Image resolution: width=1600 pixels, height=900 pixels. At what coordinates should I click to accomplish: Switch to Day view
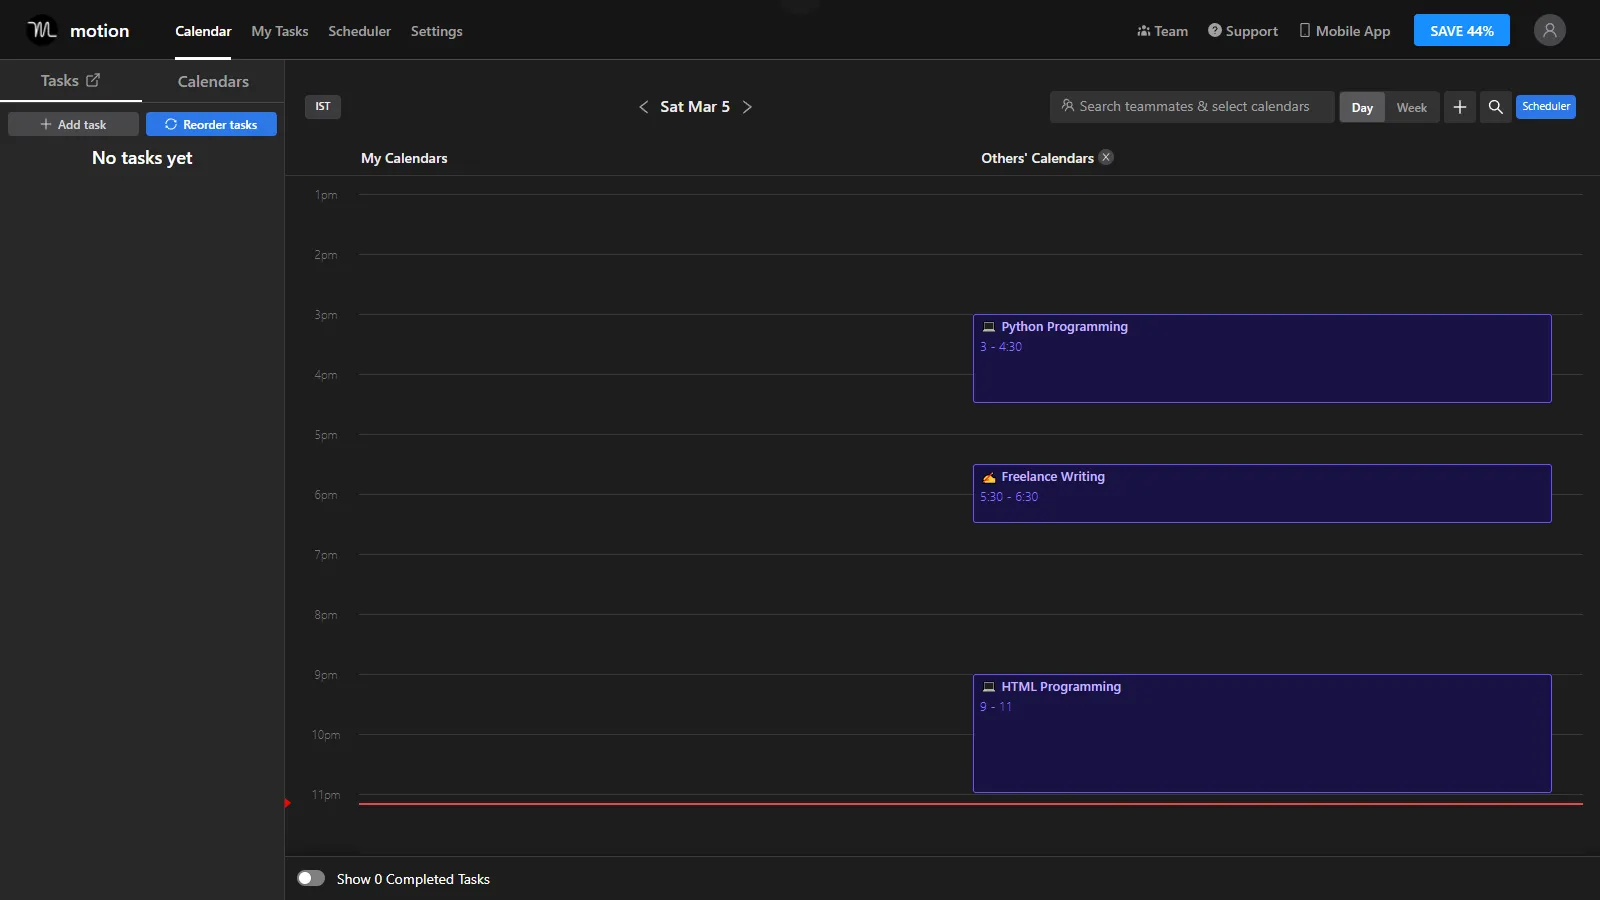(x=1362, y=107)
